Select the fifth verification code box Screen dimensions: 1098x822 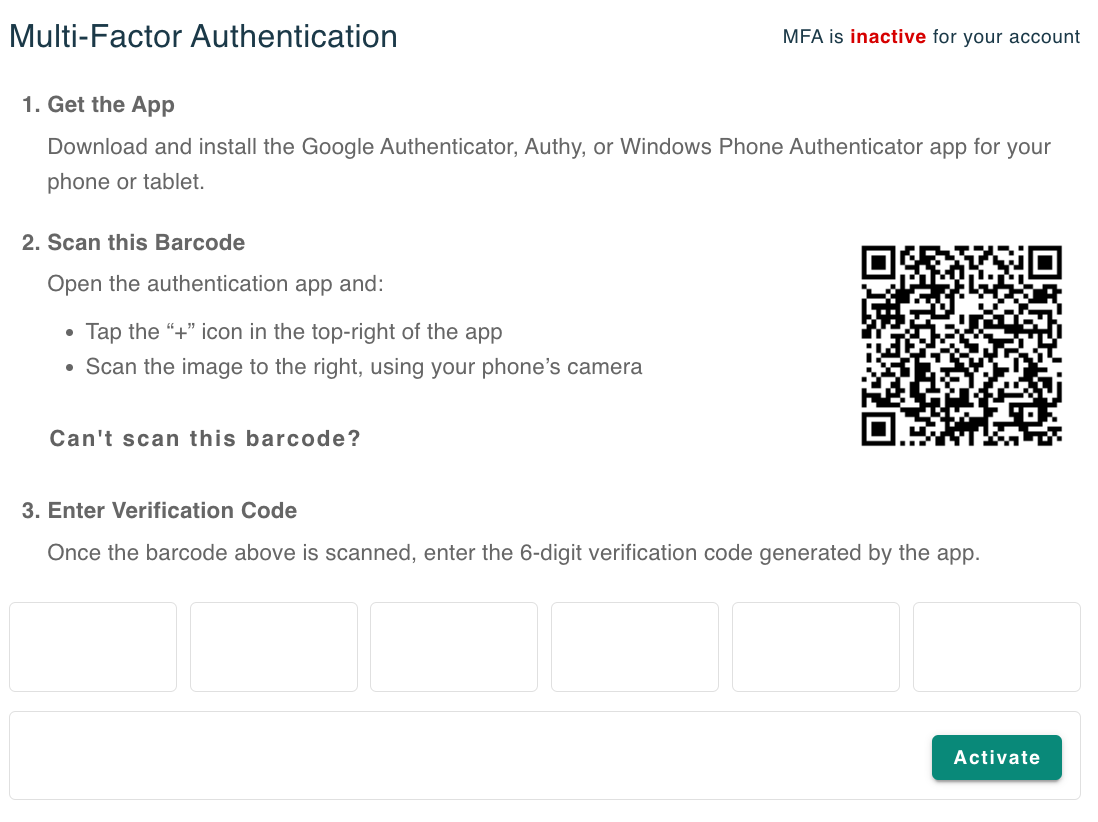(815, 646)
